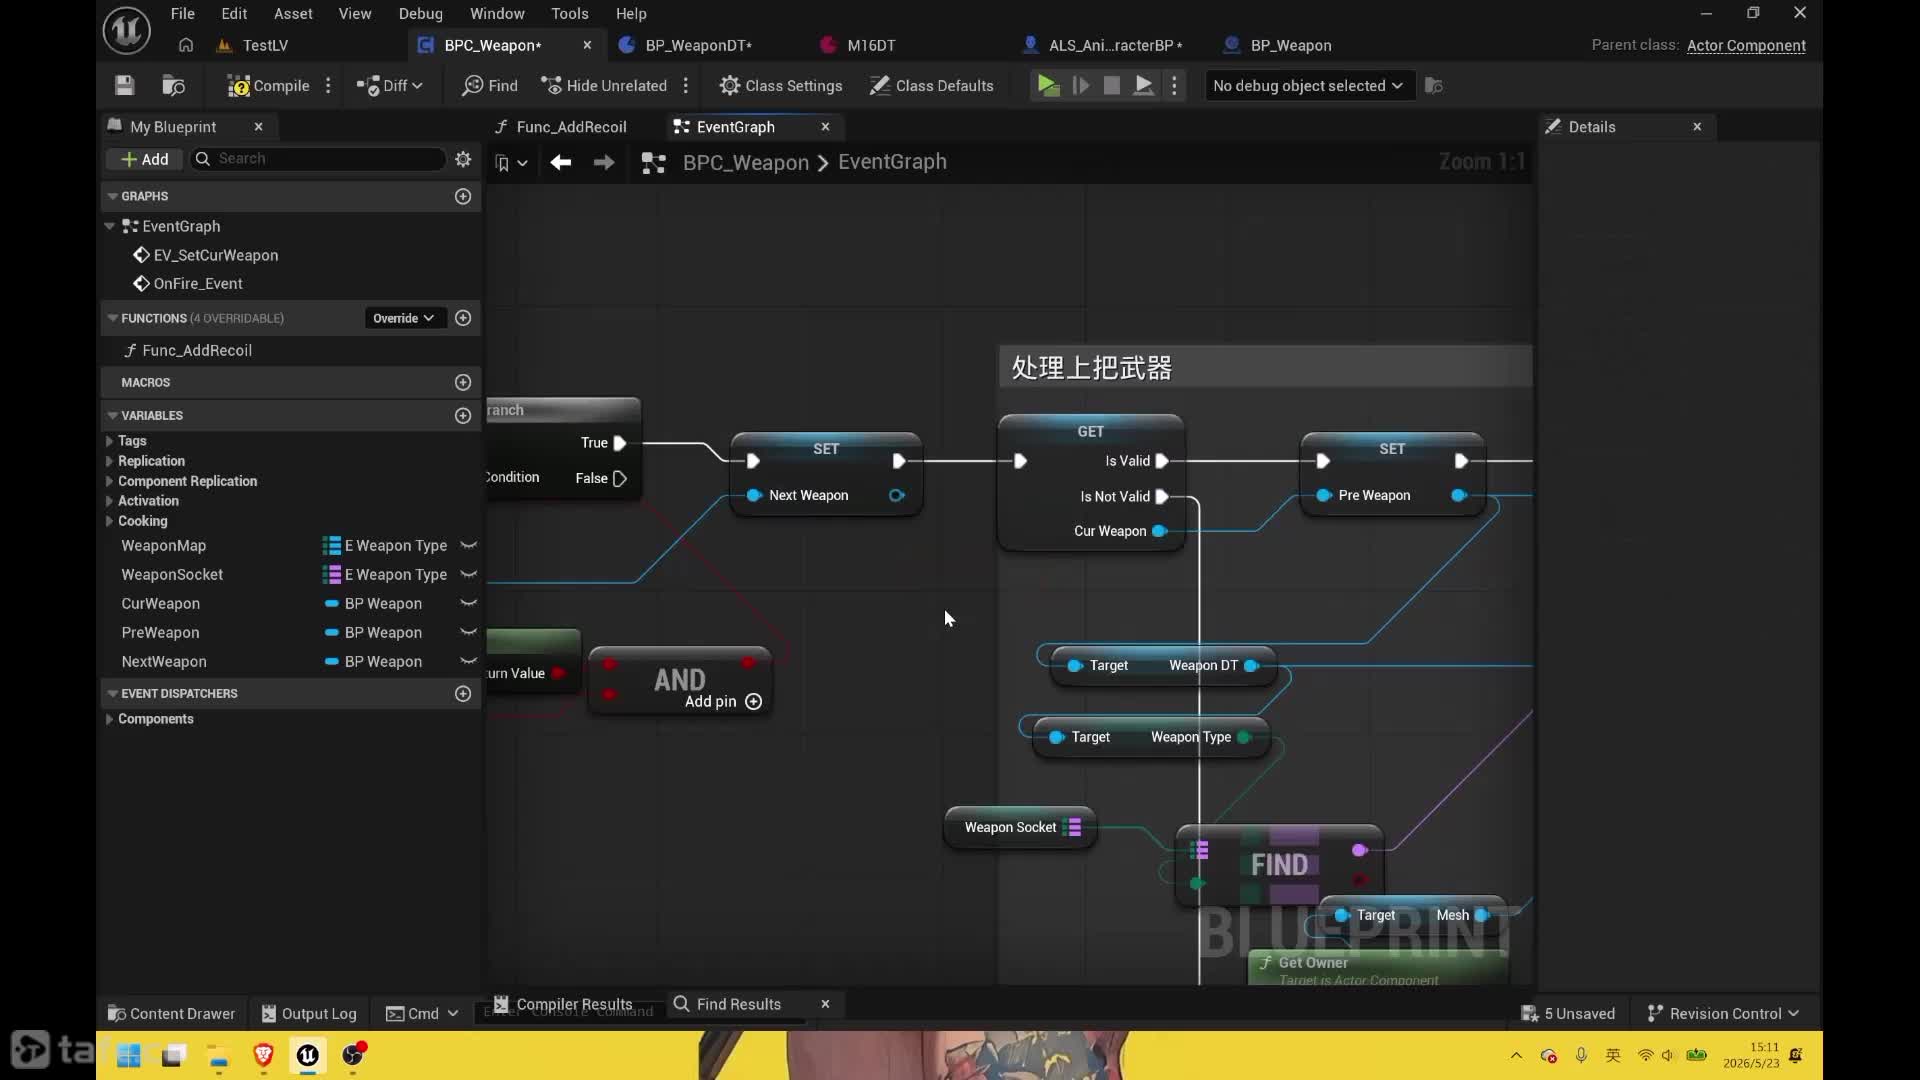Add a new event dispatcher plus icon
Image resolution: width=1920 pixels, height=1080 pixels.
tap(463, 693)
